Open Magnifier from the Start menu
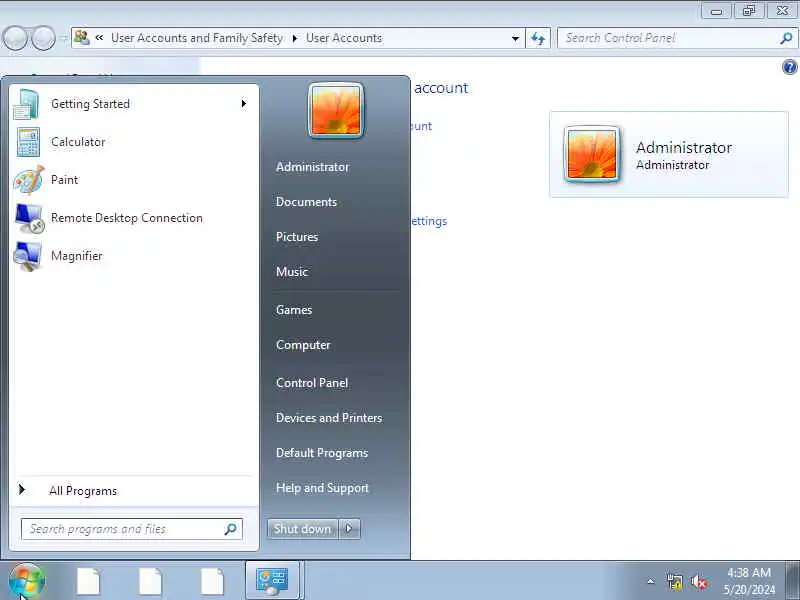 pyautogui.click(x=134, y=256)
